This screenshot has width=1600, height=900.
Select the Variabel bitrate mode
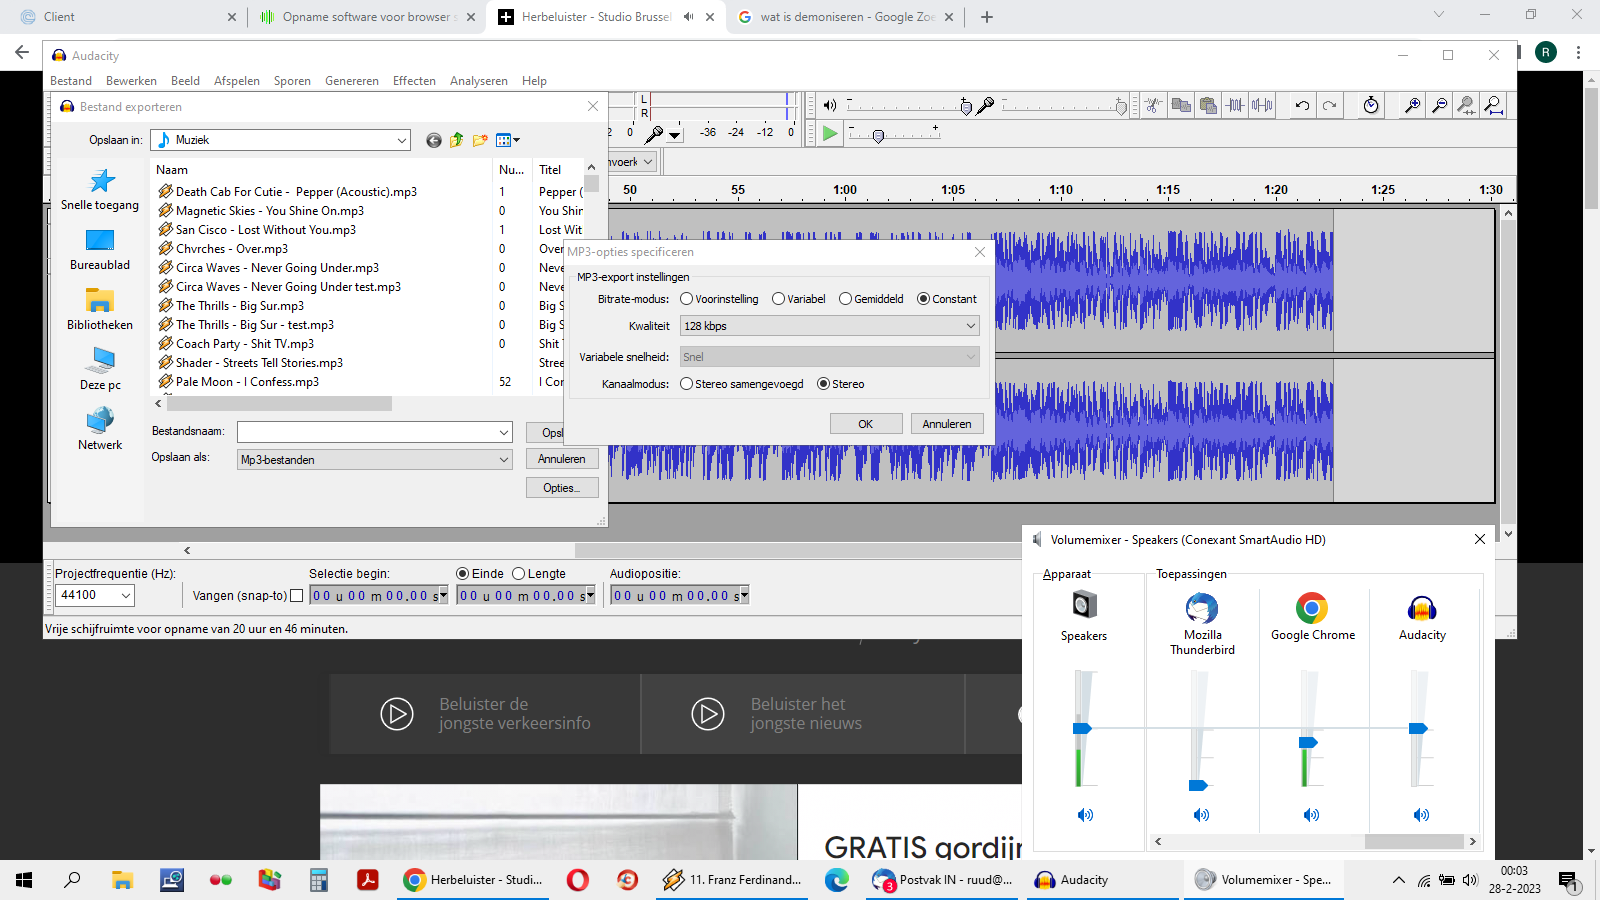(x=779, y=299)
